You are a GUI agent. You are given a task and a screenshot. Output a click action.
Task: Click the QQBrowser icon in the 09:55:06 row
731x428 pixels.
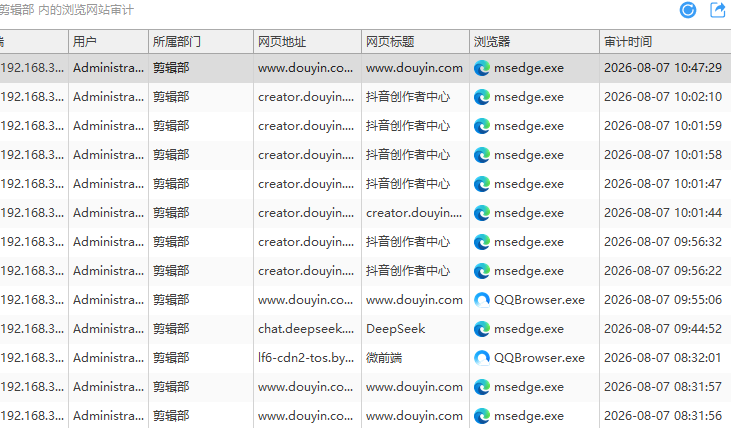point(482,300)
